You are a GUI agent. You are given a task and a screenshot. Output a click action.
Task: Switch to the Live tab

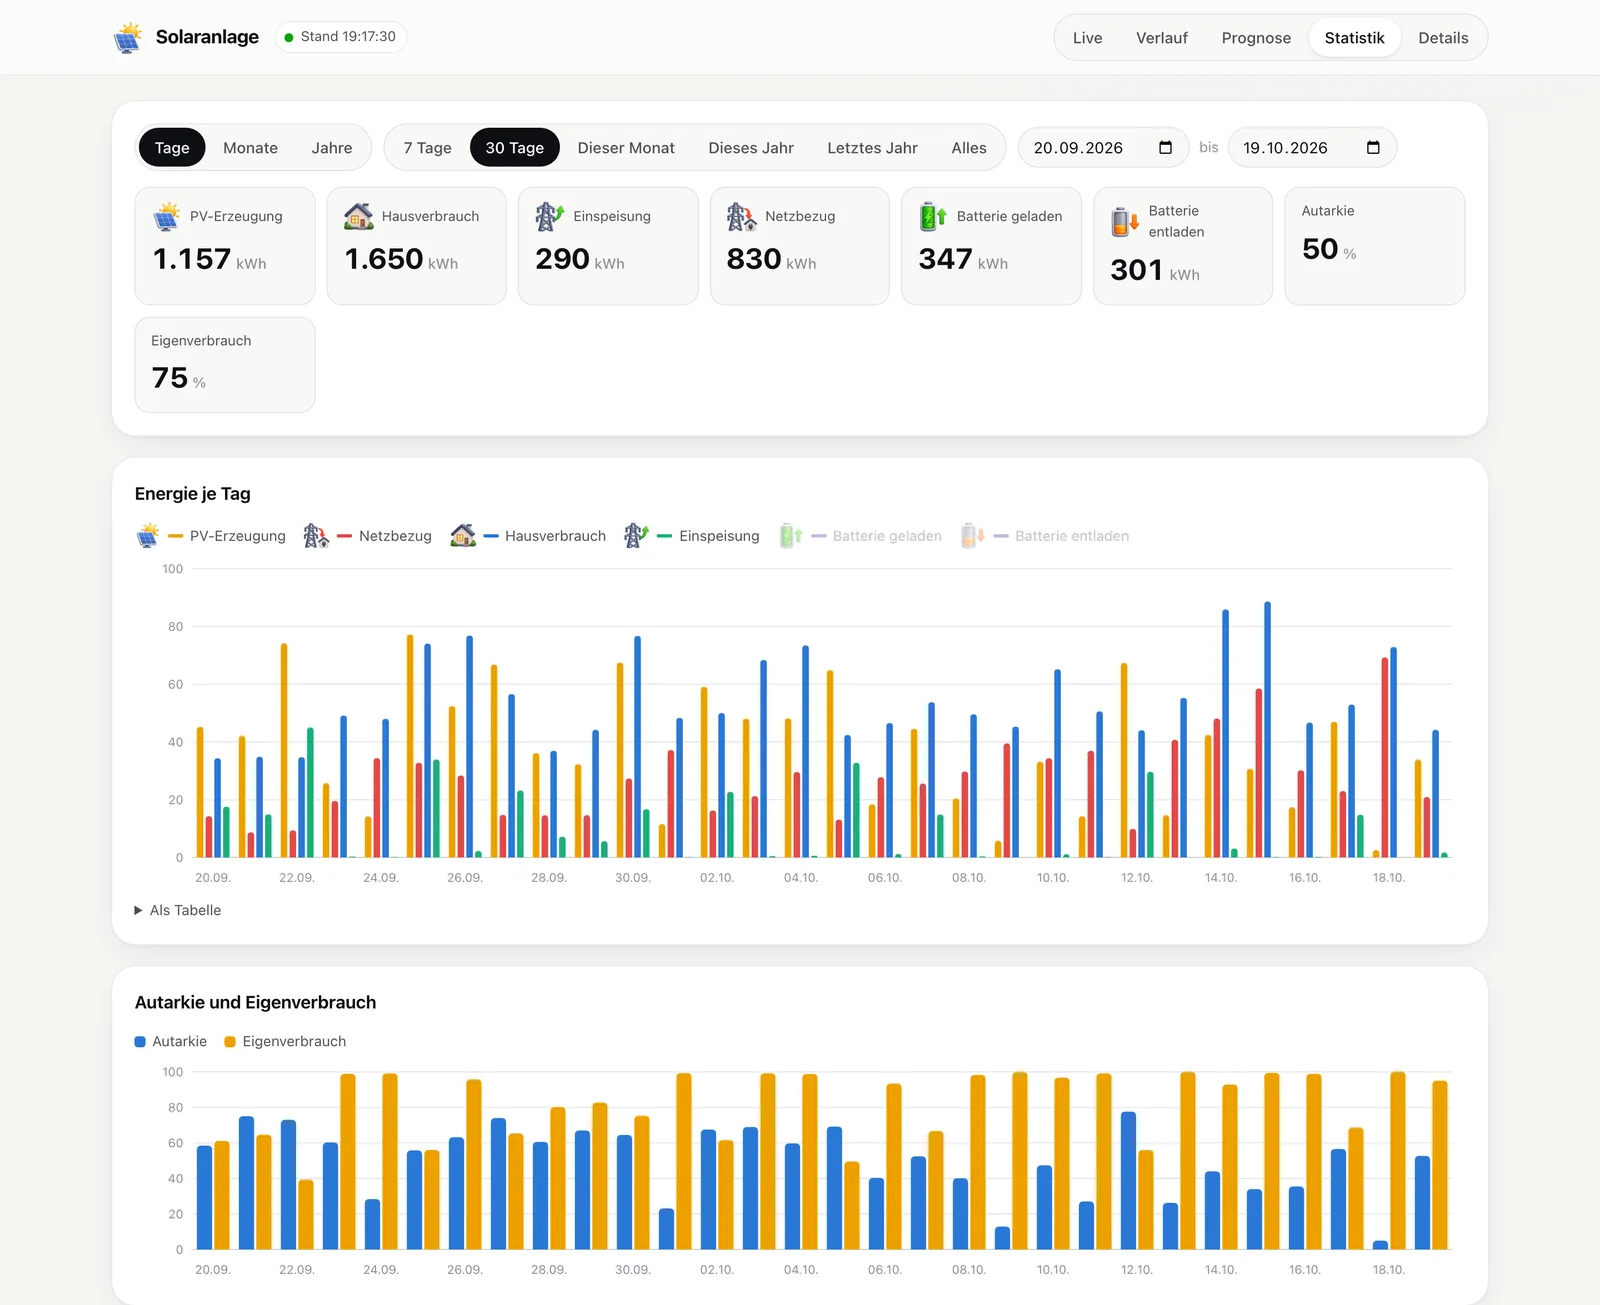[1087, 38]
